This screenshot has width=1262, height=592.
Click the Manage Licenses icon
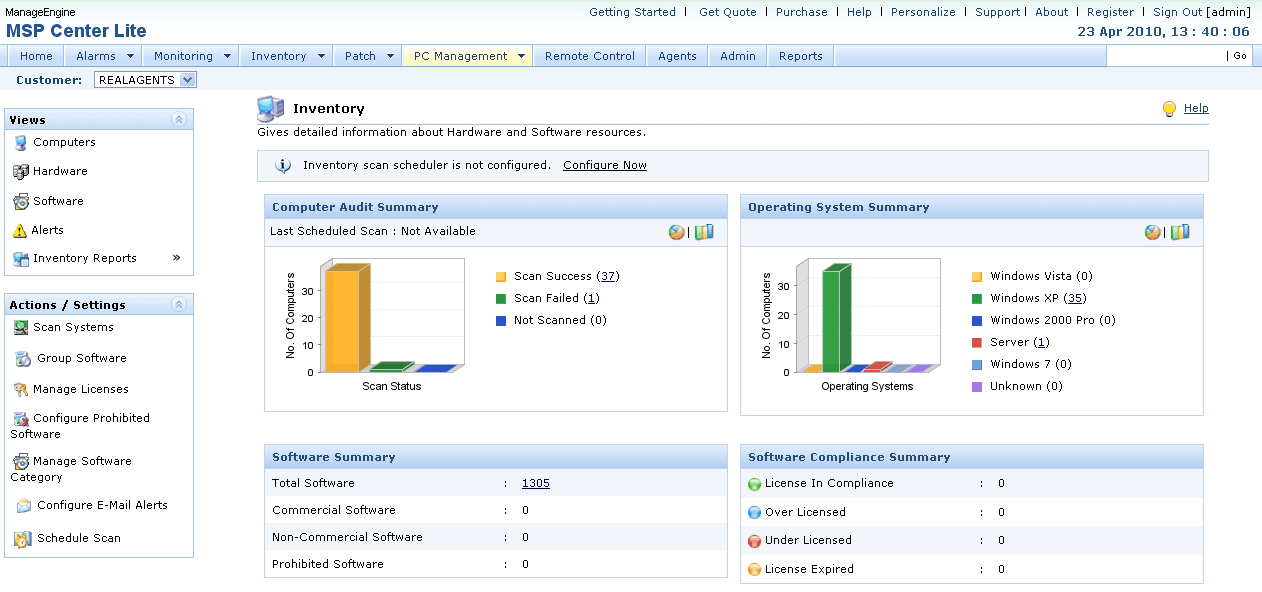click(21, 390)
